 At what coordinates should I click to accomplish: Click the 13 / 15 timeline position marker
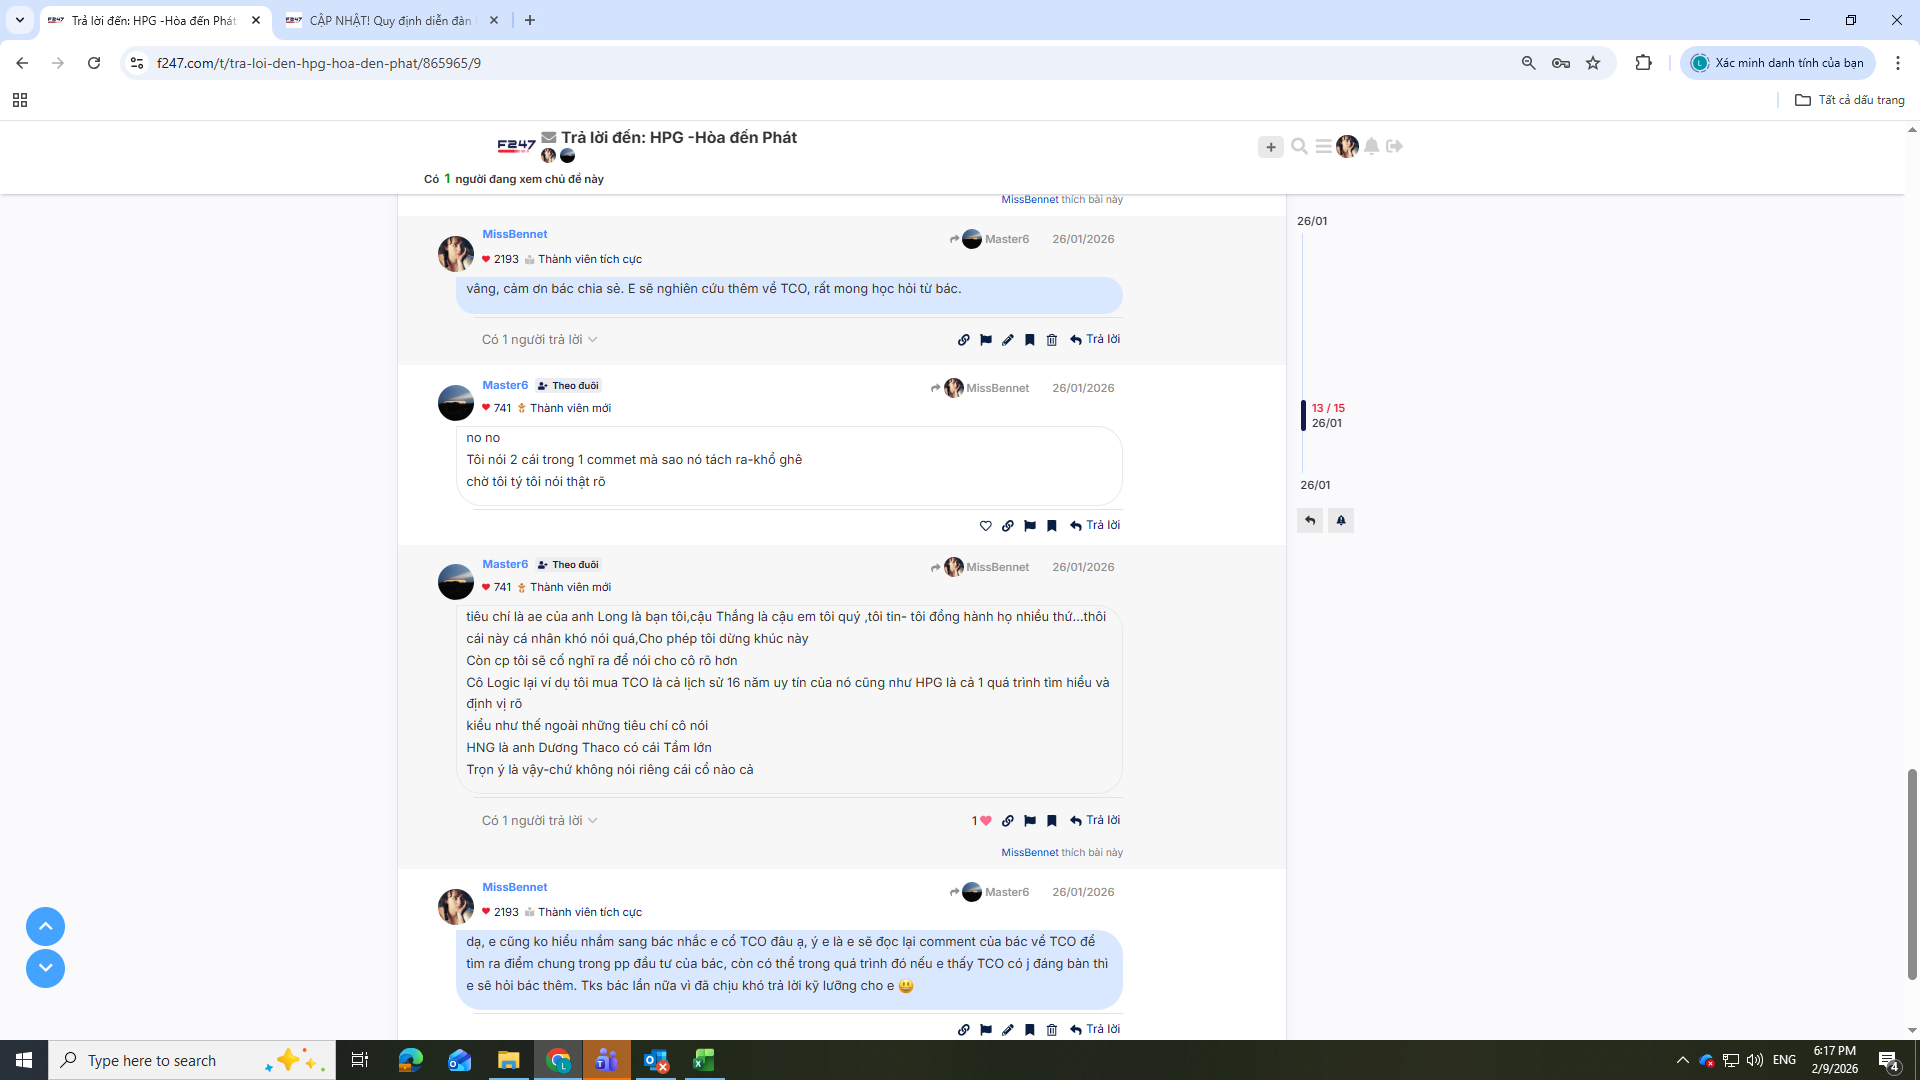point(1328,408)
